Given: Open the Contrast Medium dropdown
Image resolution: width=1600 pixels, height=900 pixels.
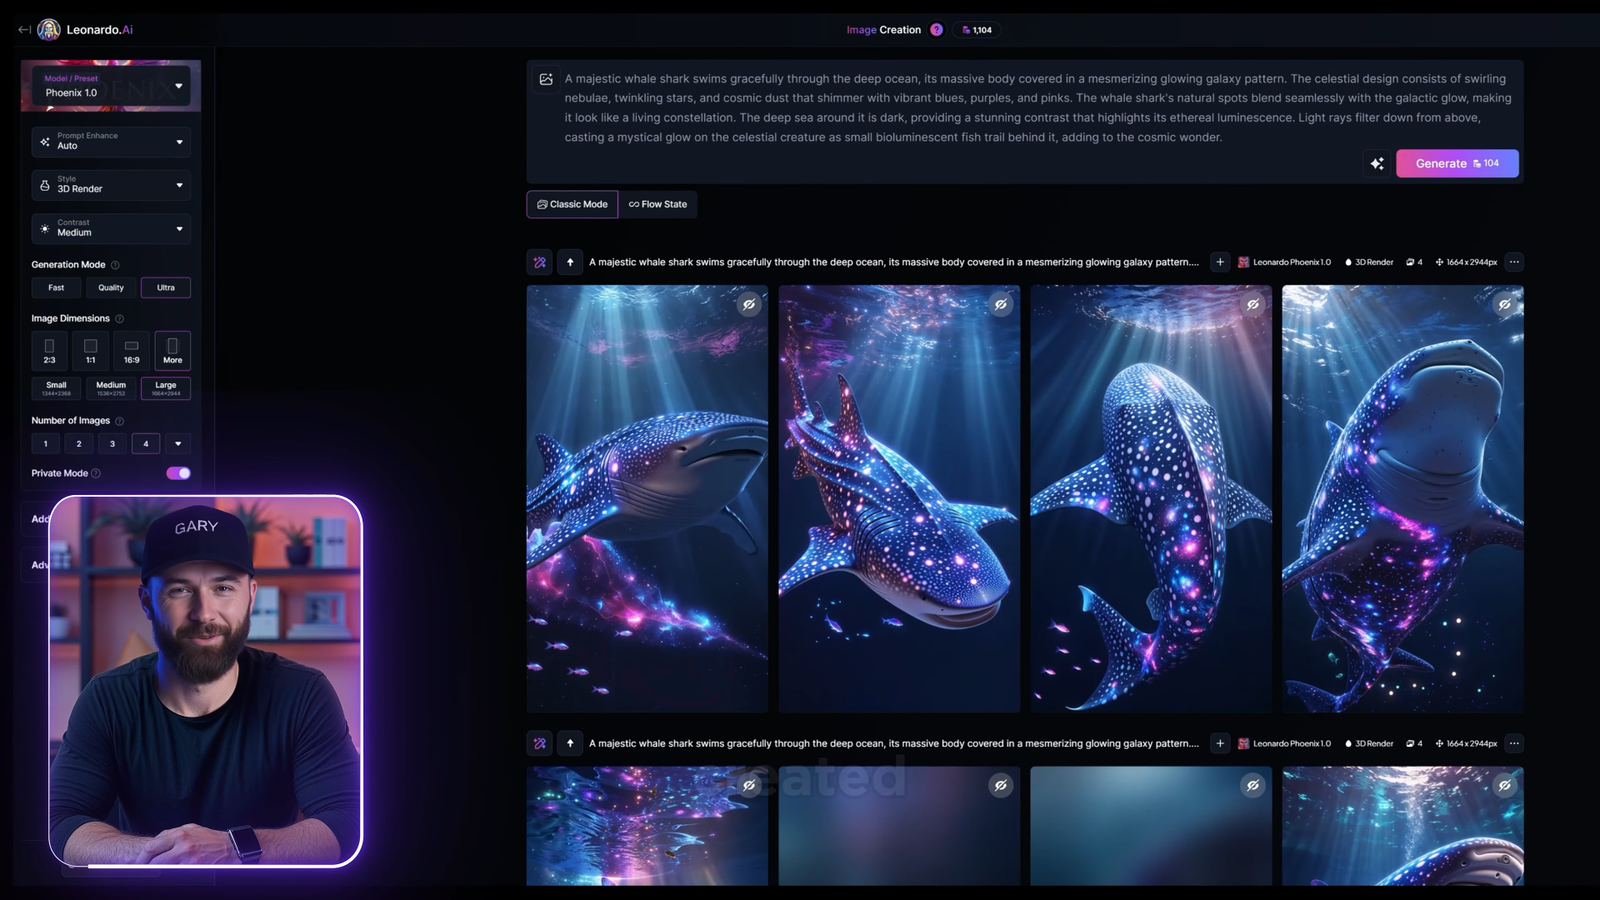Looking at the screenshot, I should pyautogui.click(x=111, y=229).
